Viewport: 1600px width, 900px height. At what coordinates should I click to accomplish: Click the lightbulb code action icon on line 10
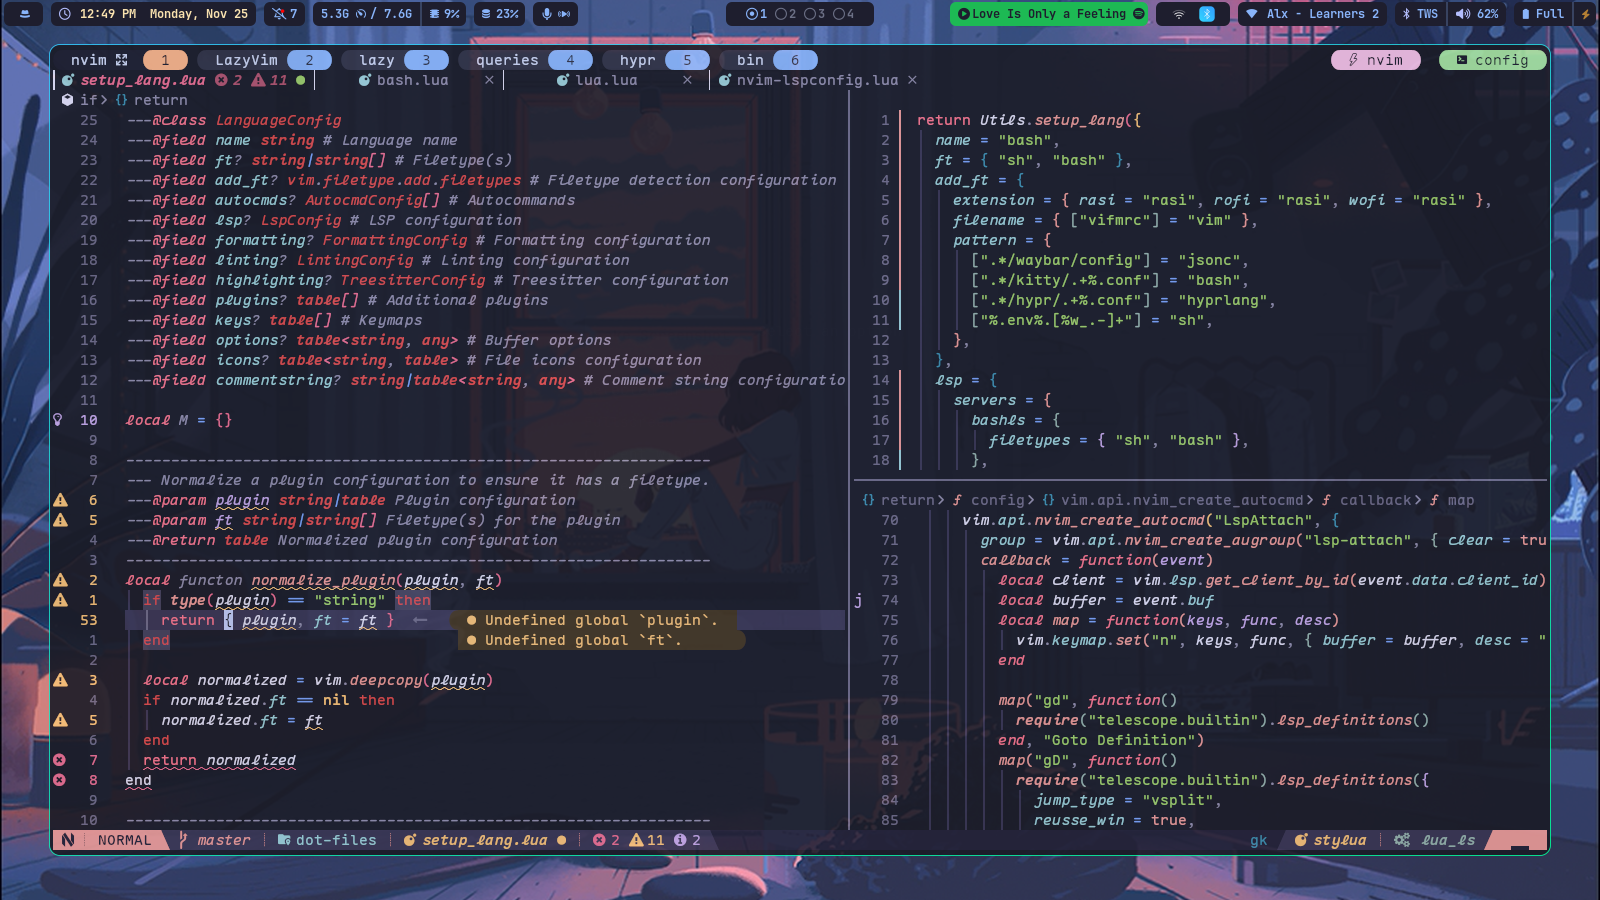(x=58, y=420)
